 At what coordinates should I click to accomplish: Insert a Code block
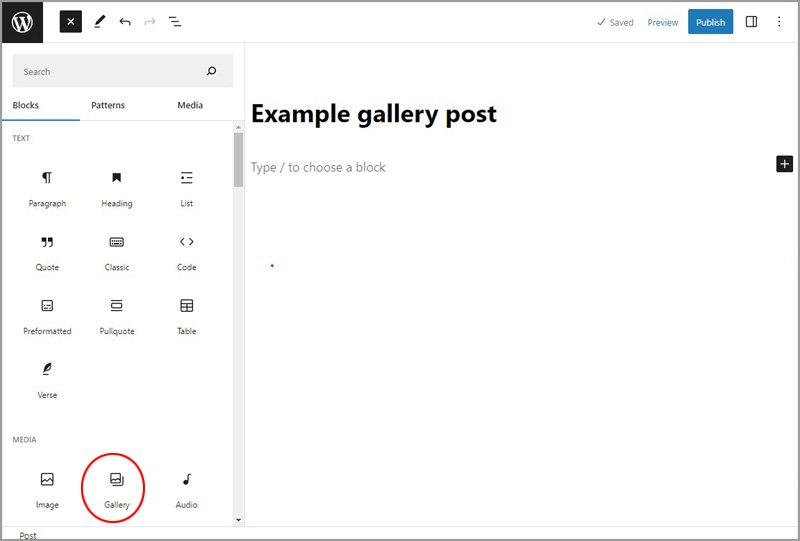(x=186, y=253)
